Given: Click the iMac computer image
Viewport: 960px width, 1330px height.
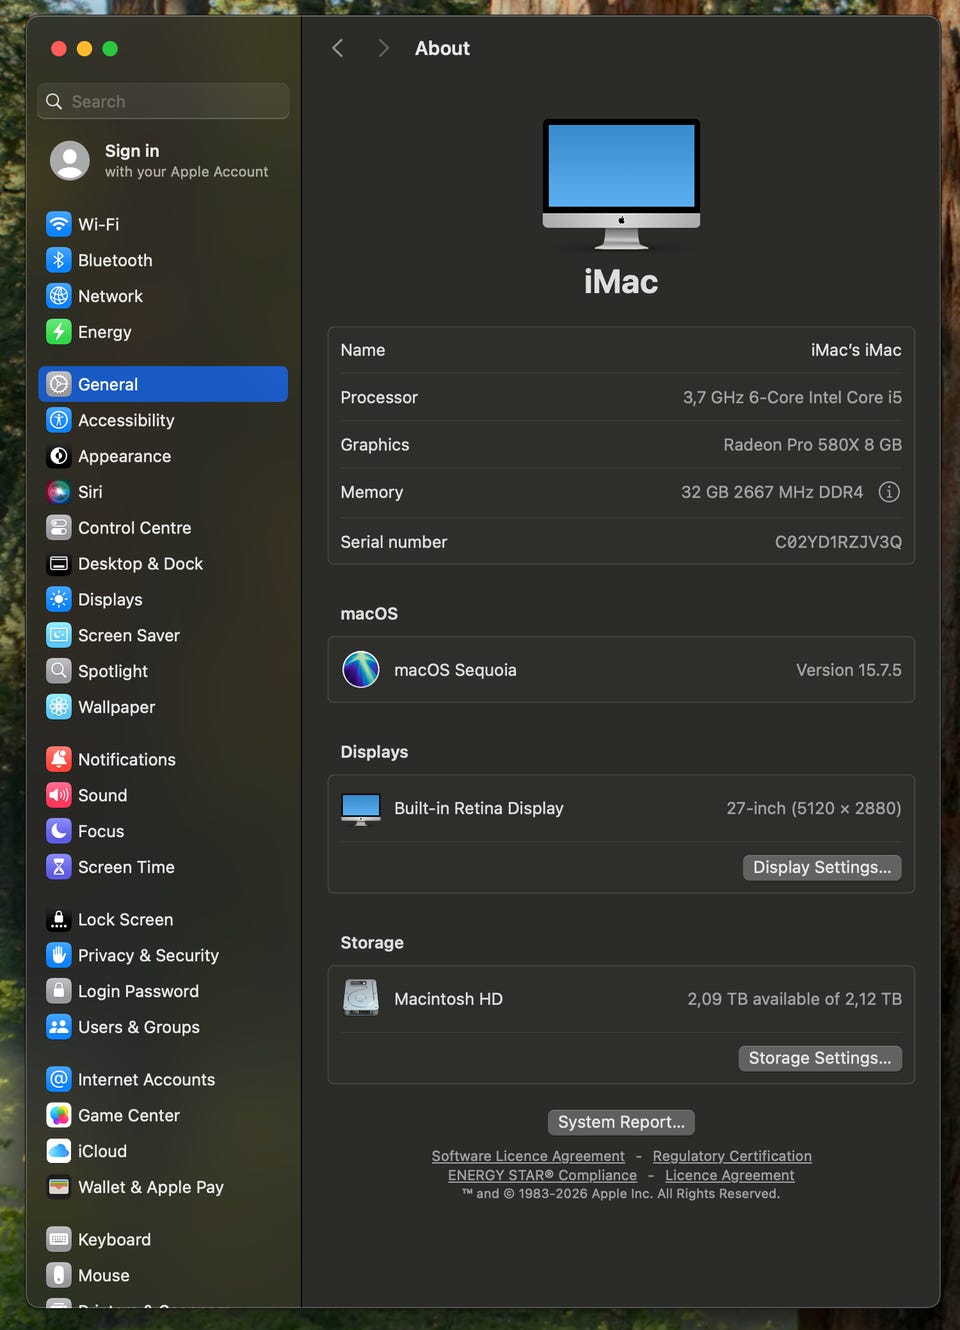Looking at the screenshot, I should [x=621, y=184].
